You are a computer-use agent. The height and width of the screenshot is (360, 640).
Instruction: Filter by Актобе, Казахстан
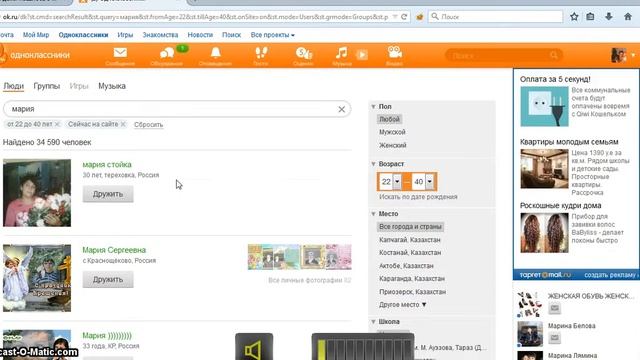point(406,266)
